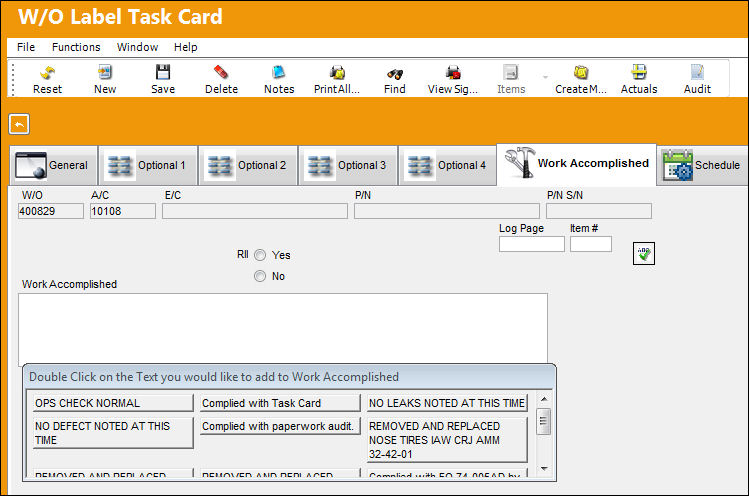Image resolution: width=749 pixels, height=496 pixels.
Task: Open Notes from the toolbar
Action: pos(279,72)
